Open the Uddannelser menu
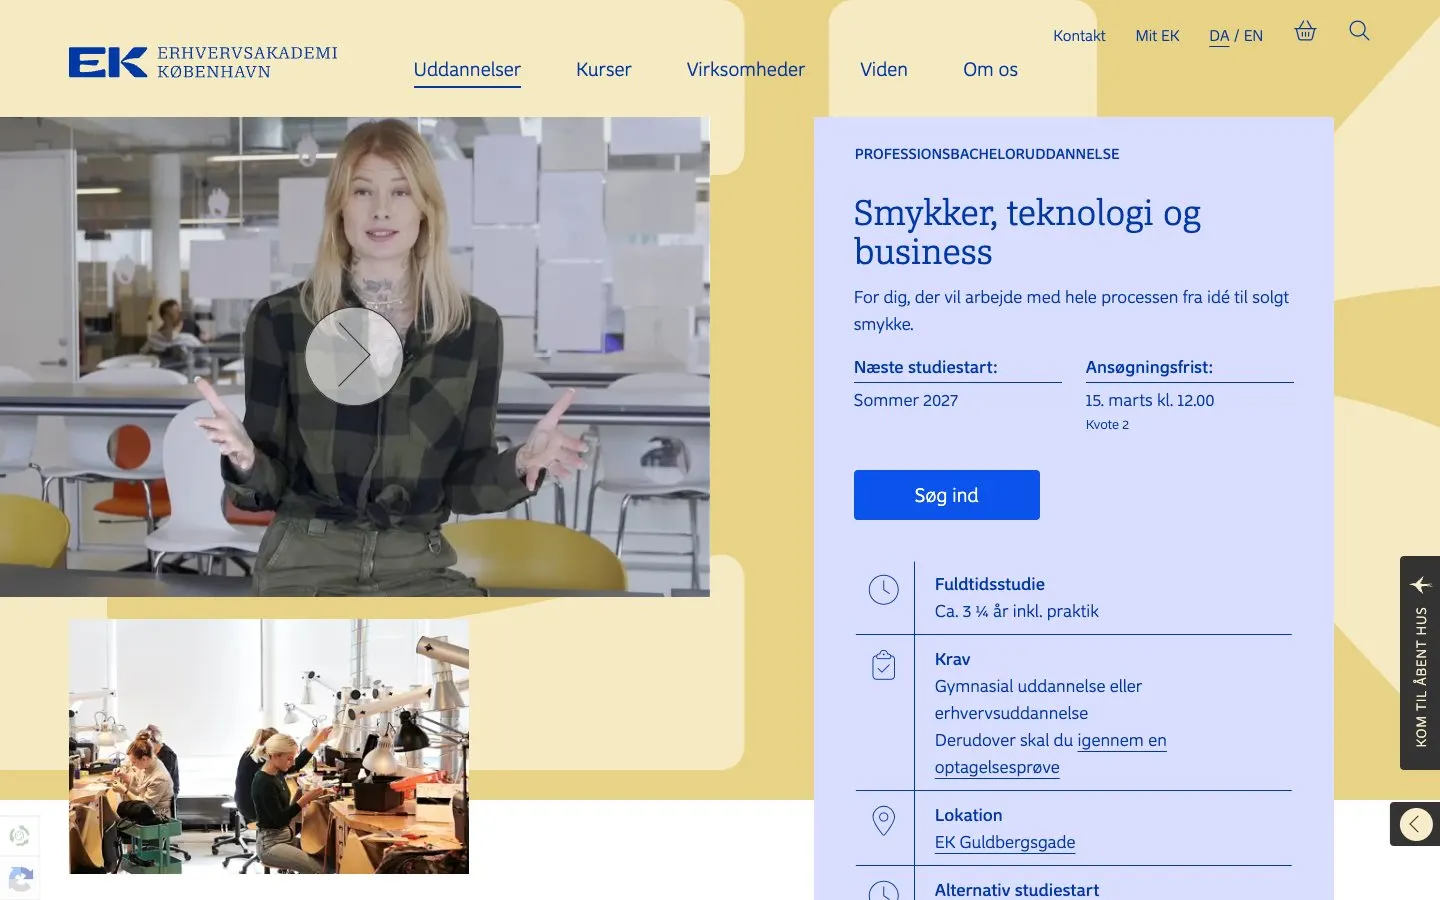This screenshot has height=900, width=1440. point(467,70)
